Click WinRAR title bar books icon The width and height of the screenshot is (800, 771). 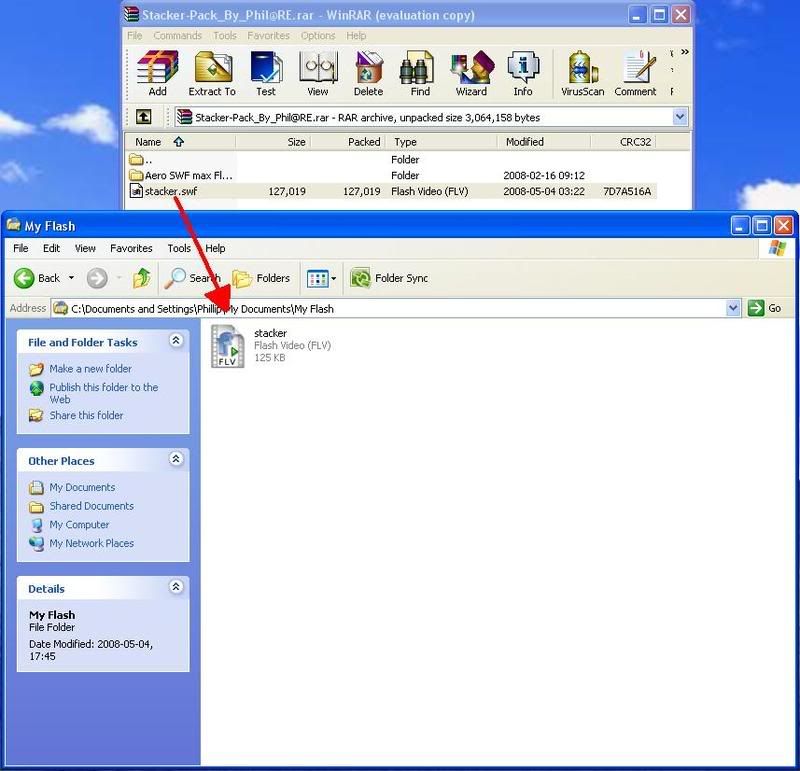tap(132, 14)
